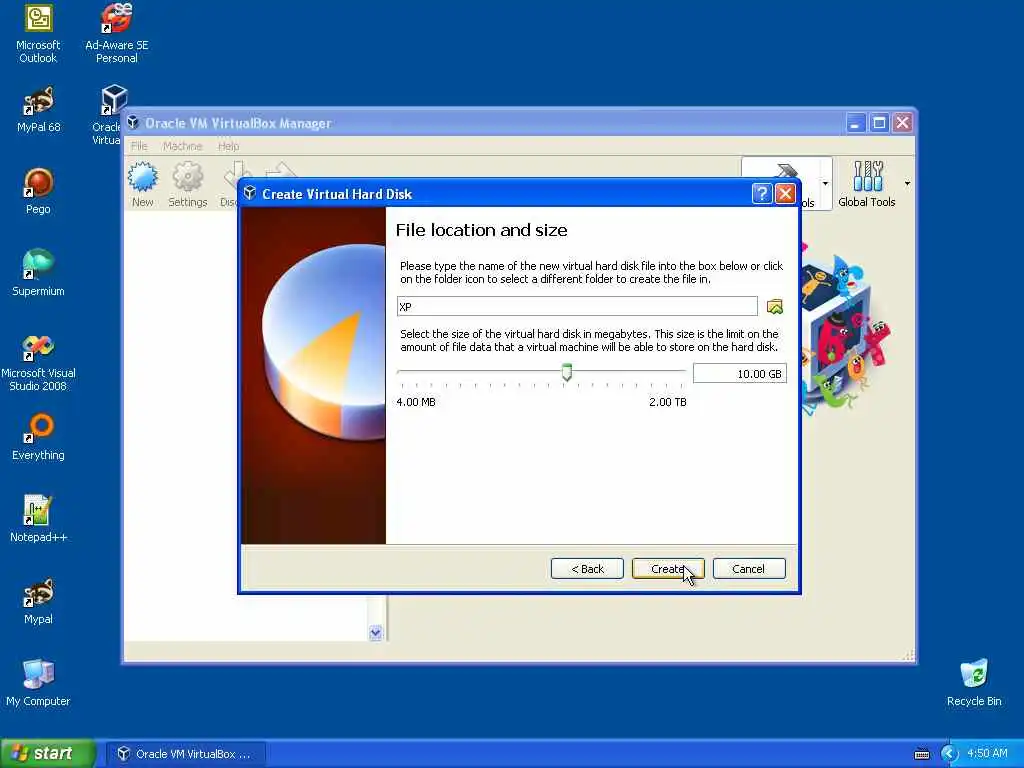This screenshot has width=1024, height=768.
Task: Click the 2.00 TB maximum label under the slider
Action: point(667,402)
